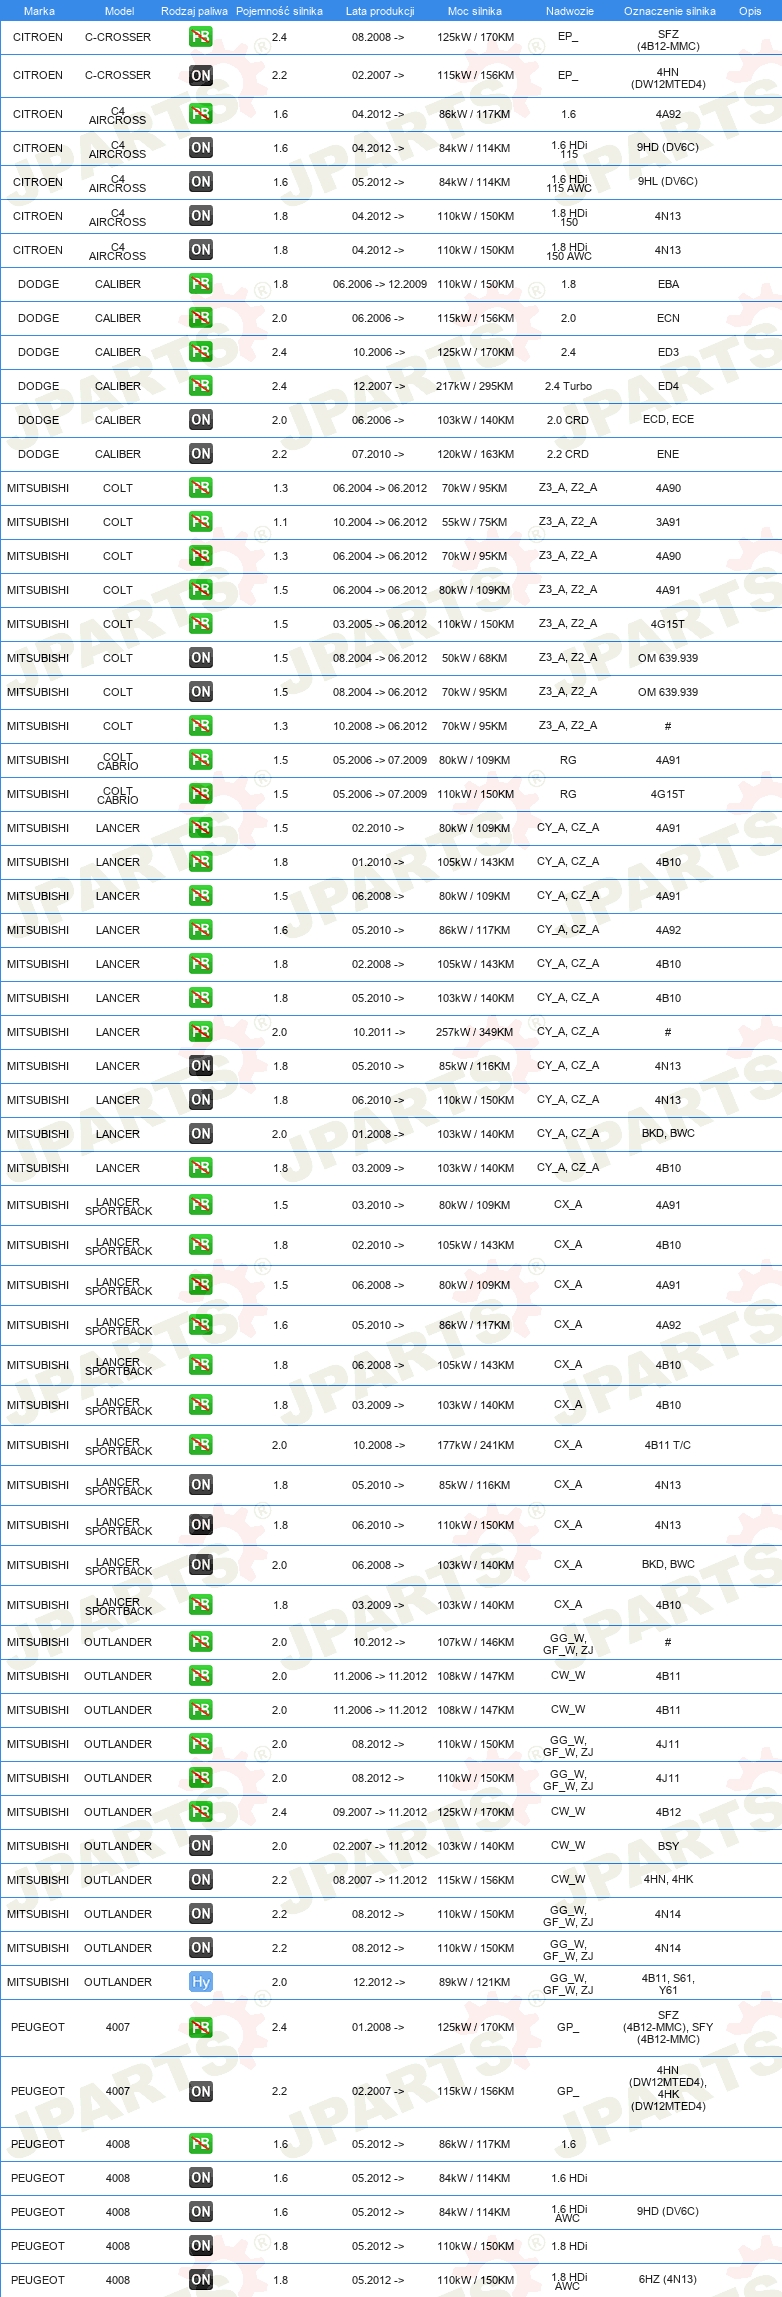Select the '3A91' engine code cell
This screenshot has width=782, height=2297.
coord(668,521)
